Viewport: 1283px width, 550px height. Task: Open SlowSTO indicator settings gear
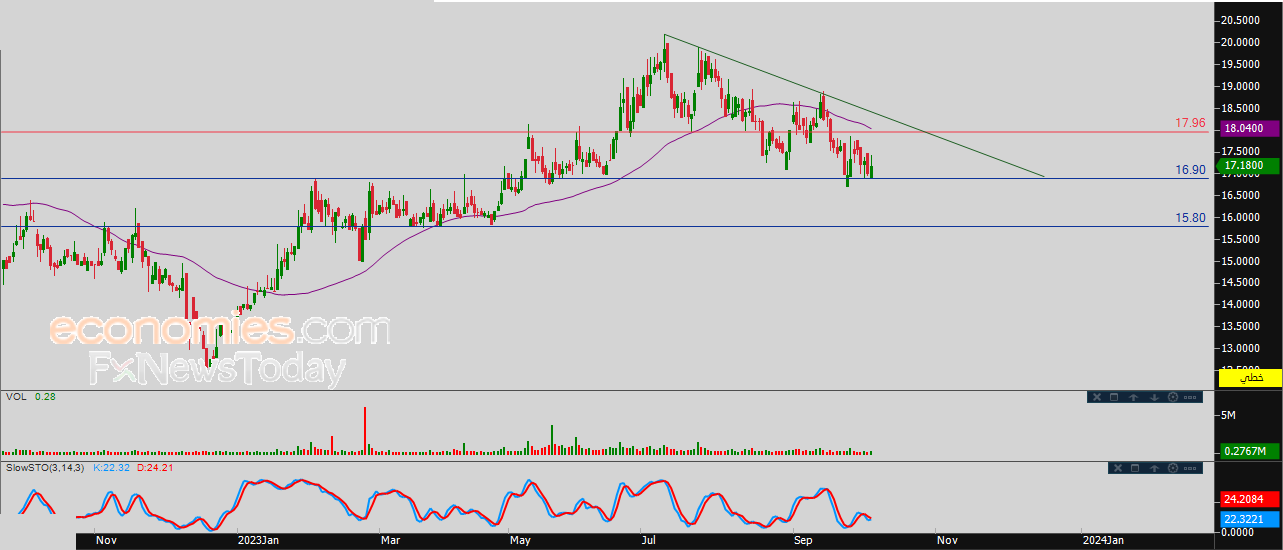(x=1173, y=468)
